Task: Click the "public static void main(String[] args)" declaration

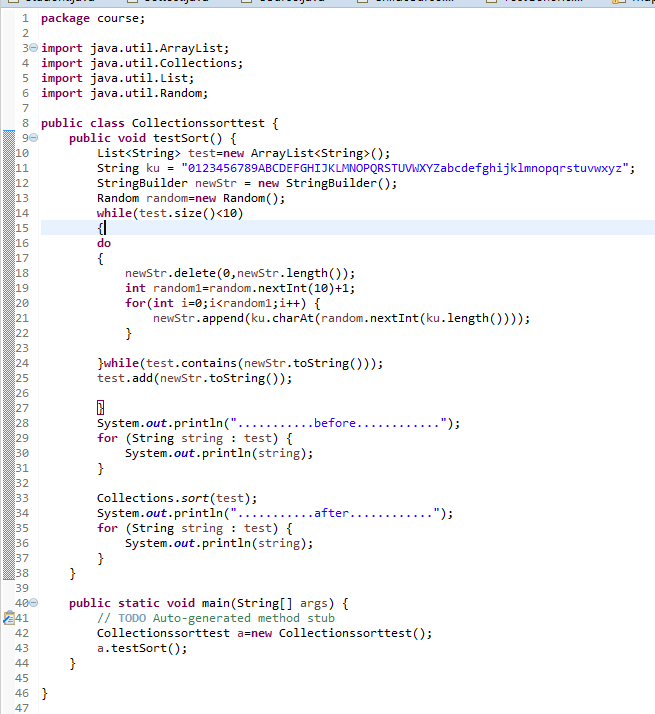Action: tap(209, 604)
